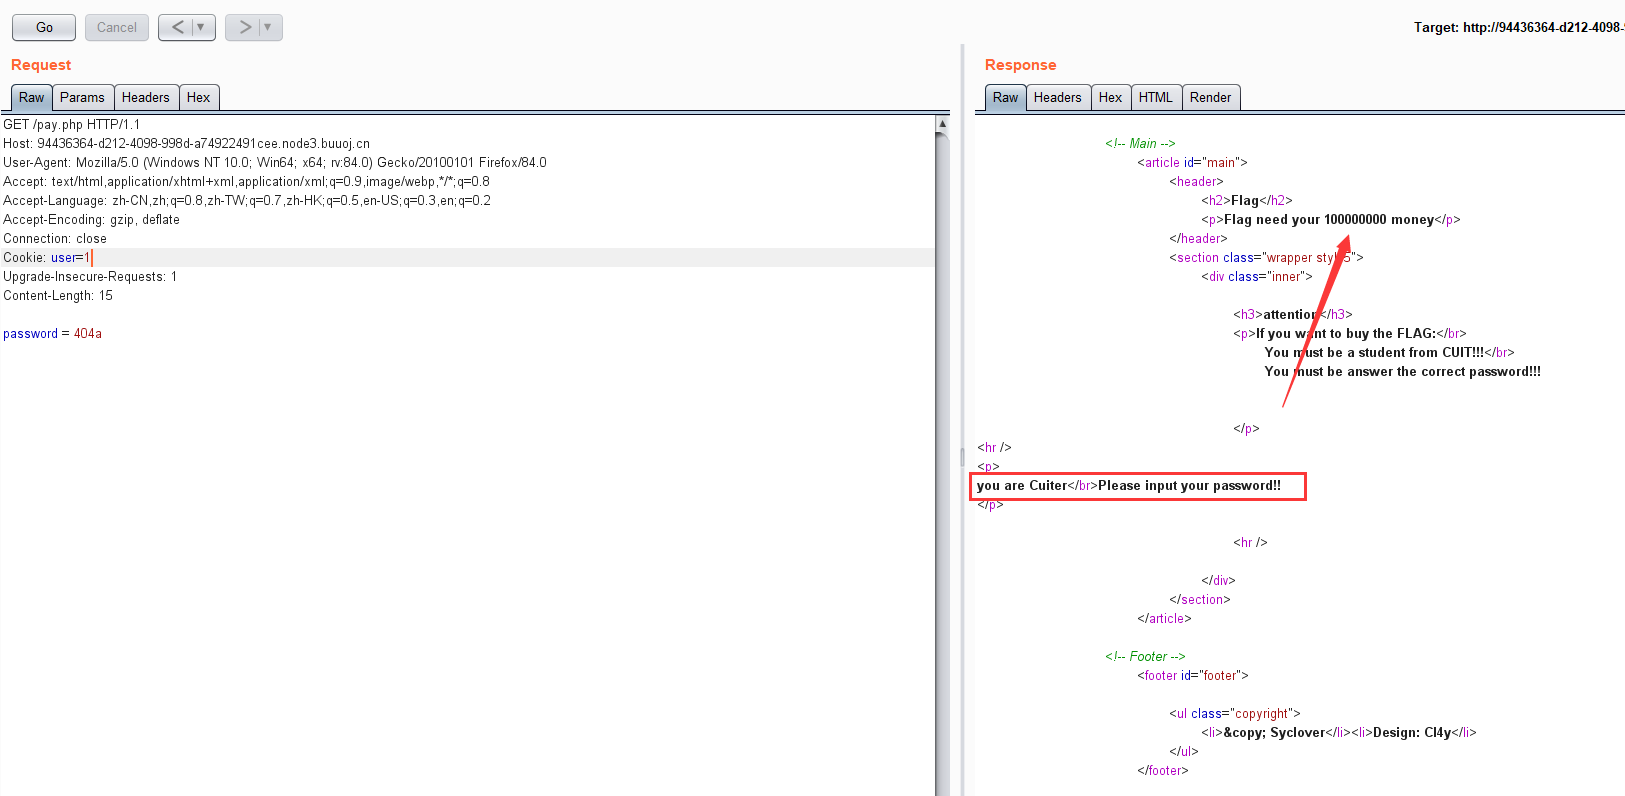Click the 'GET /pay.php HTTP/1.1' line
The width and height of the screenshot is (1625, 796).
click(x=72, y=124)
